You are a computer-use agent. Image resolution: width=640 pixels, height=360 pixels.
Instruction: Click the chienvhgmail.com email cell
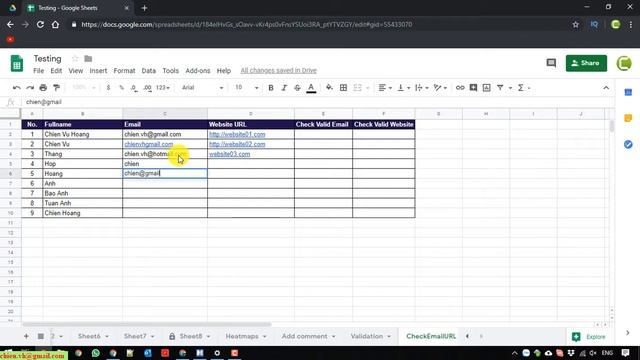coord(165,144)
